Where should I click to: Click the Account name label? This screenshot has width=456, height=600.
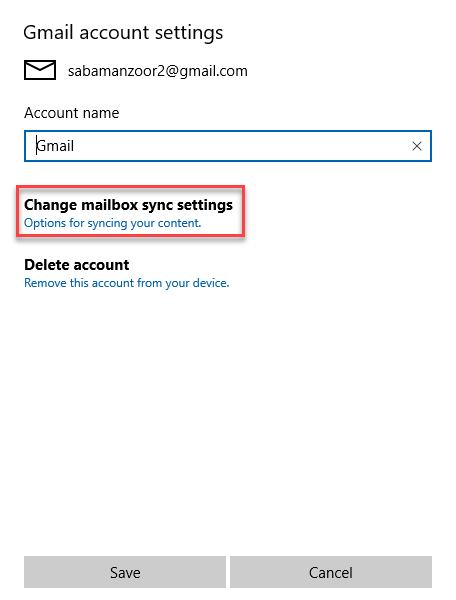pos(72,113)
